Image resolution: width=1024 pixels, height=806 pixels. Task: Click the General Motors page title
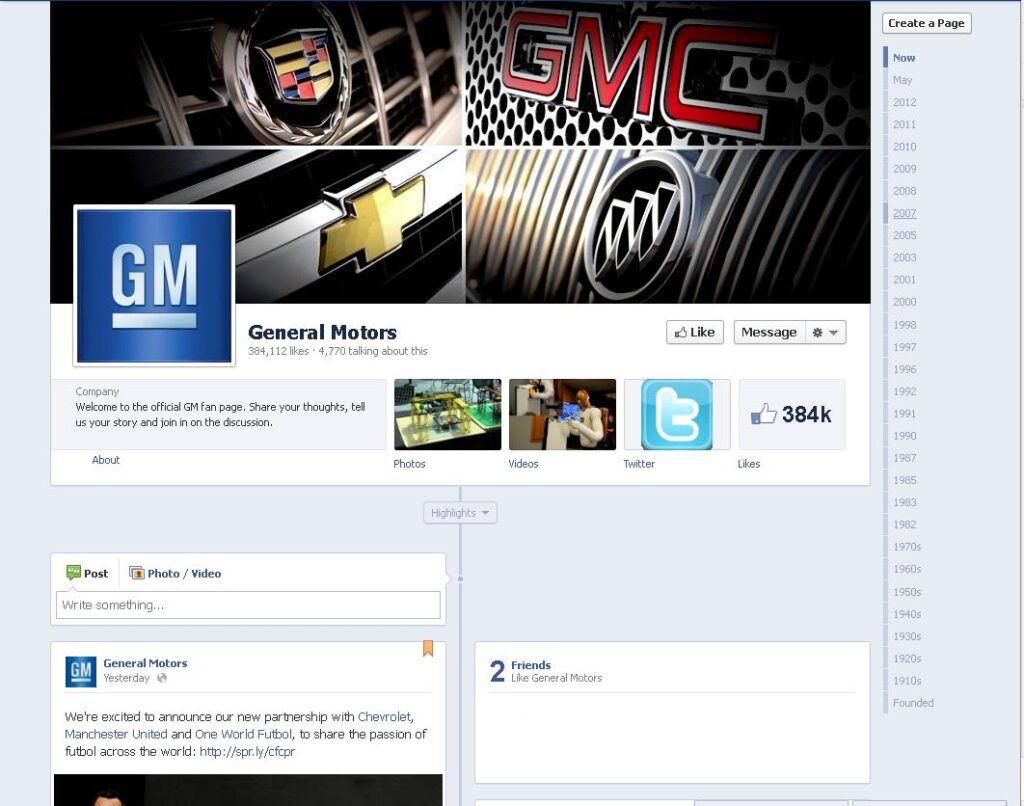pyautogui.click(x=322, y=332)
